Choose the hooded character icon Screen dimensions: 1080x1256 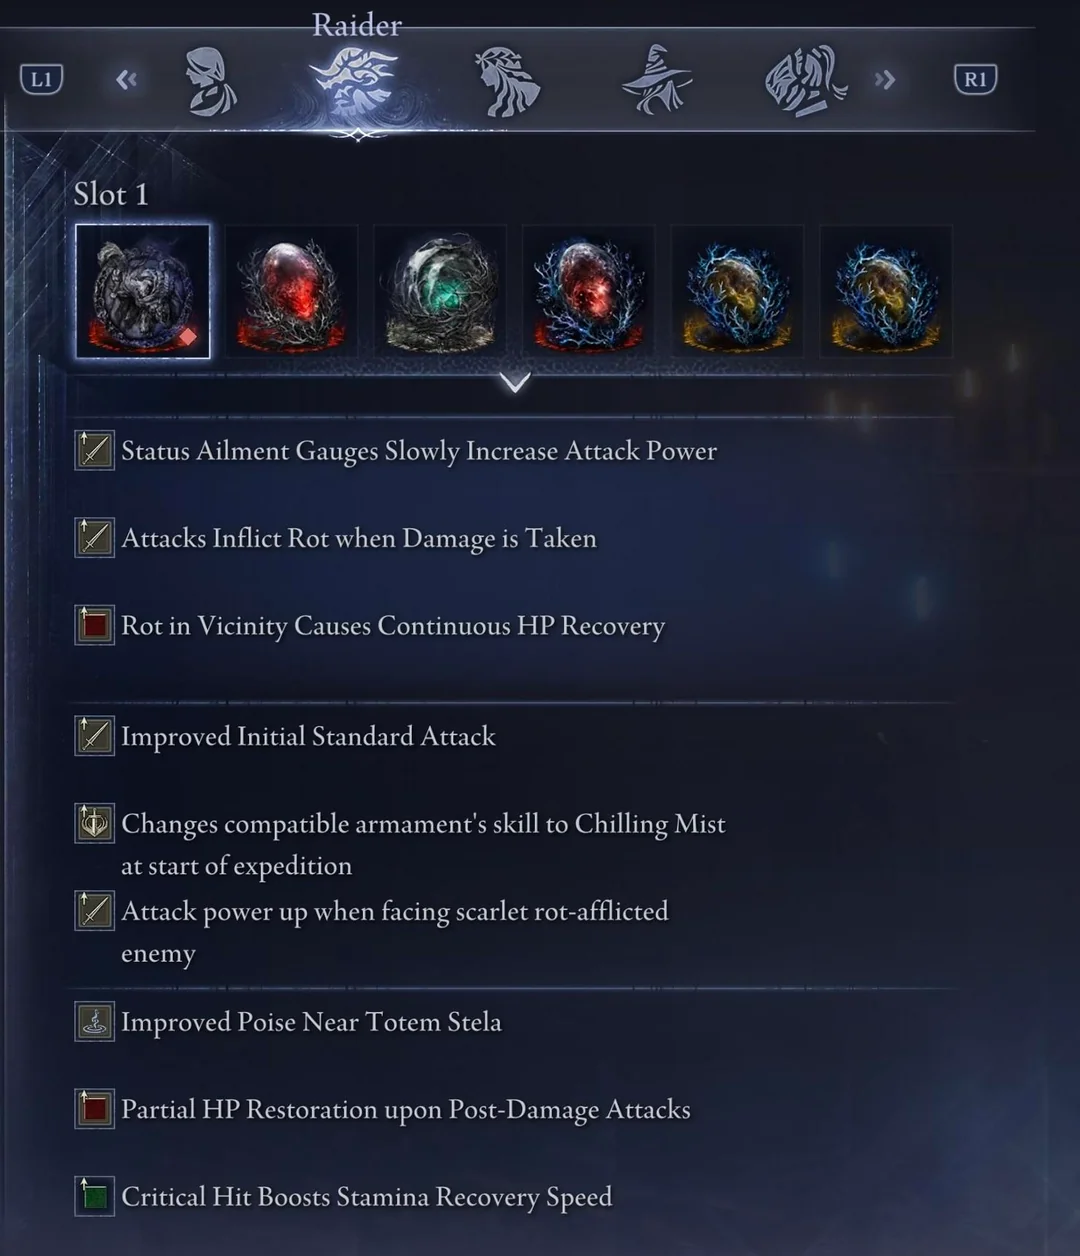tap(212, 81)
